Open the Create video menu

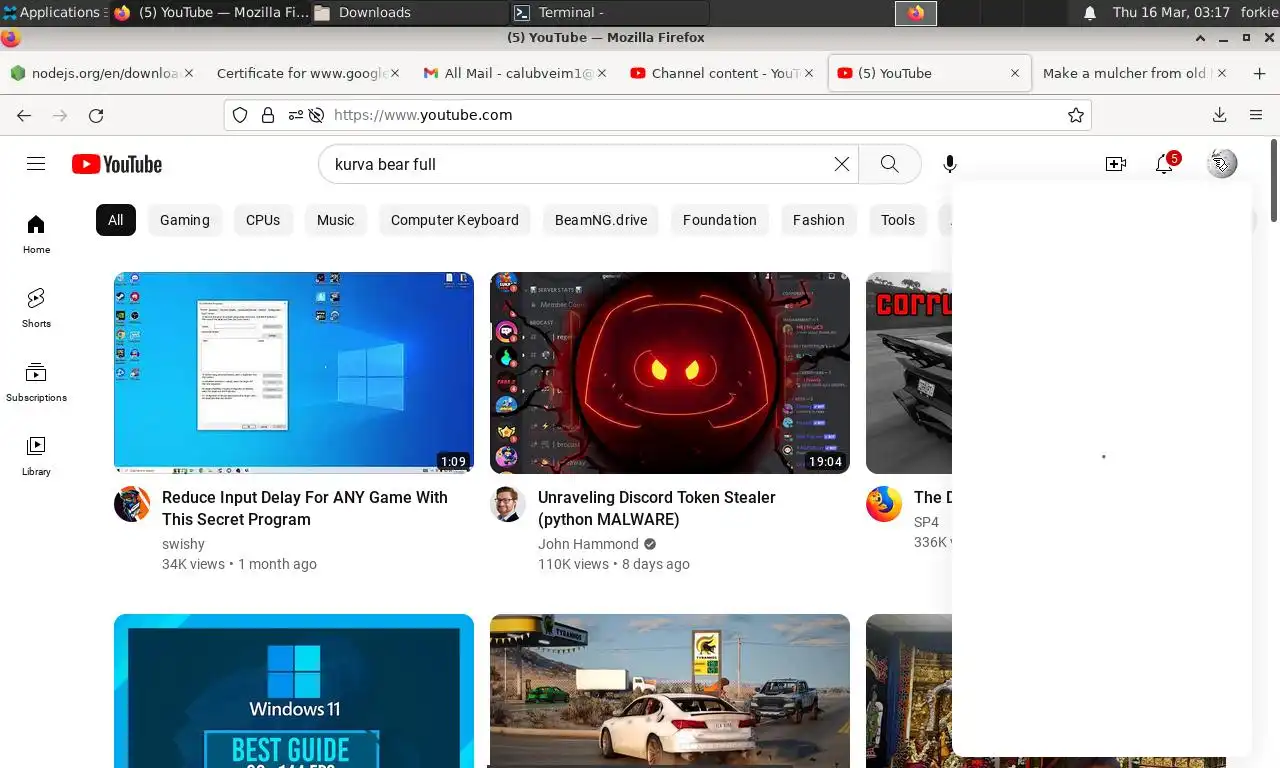click(1116, 164)
